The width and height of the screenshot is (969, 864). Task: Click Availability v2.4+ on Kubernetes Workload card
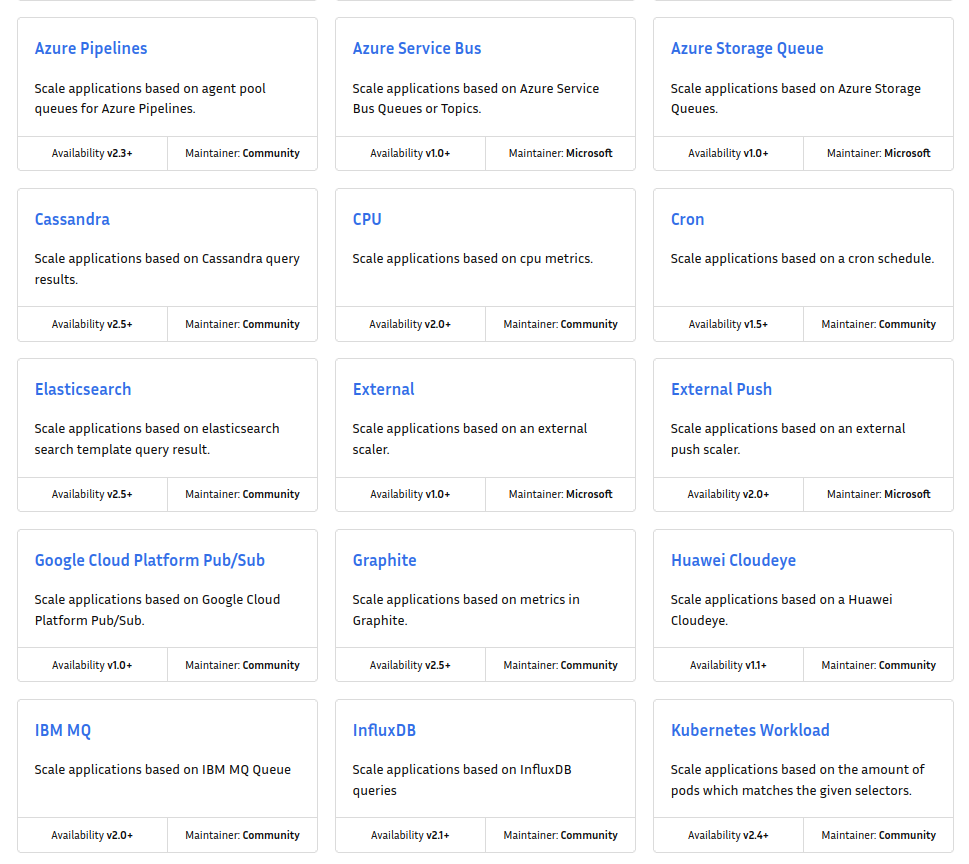click(729, 835)
